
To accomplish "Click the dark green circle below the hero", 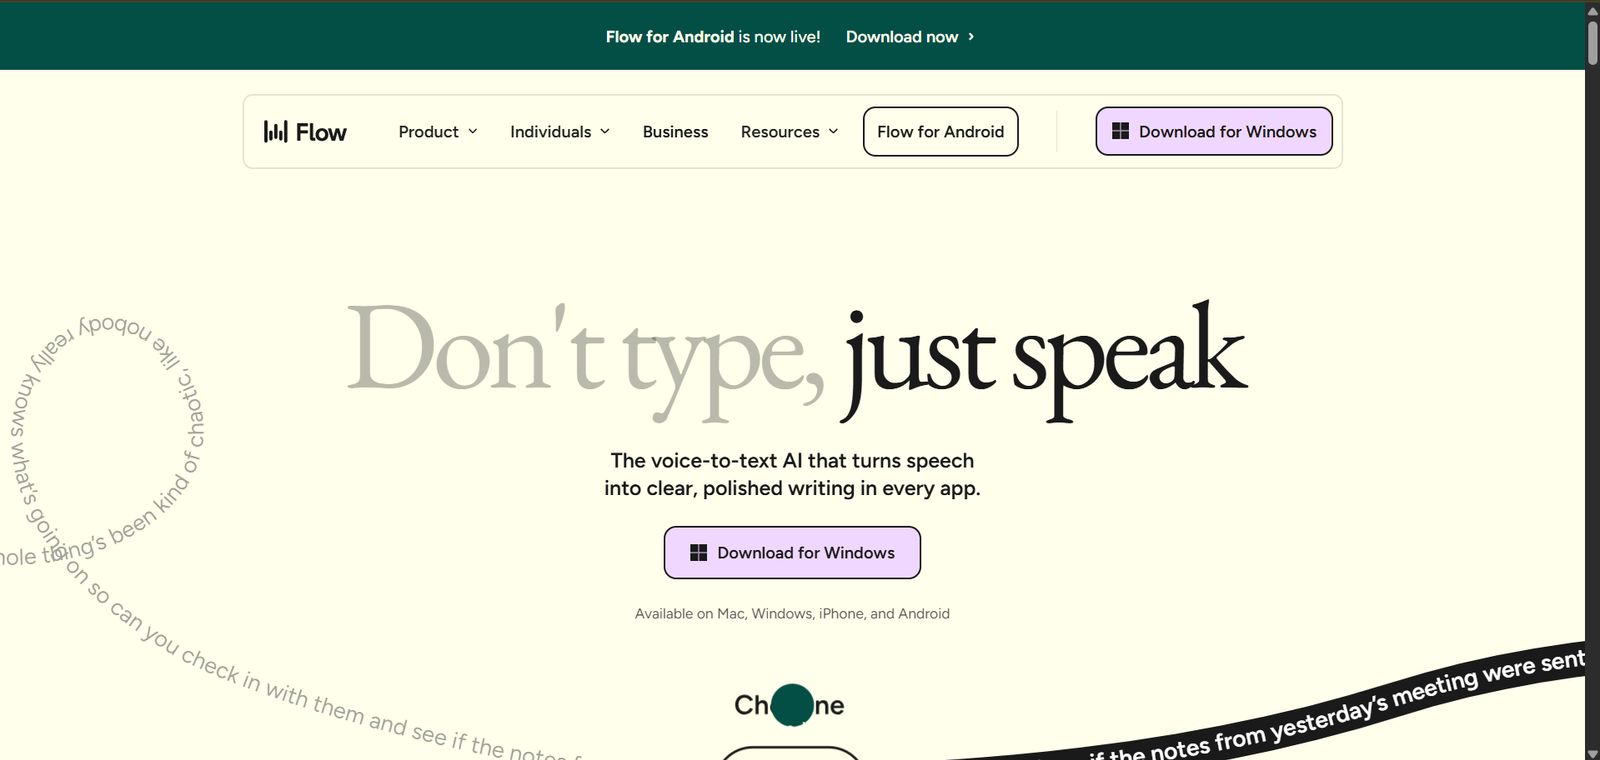I will (x=793, y=704).
